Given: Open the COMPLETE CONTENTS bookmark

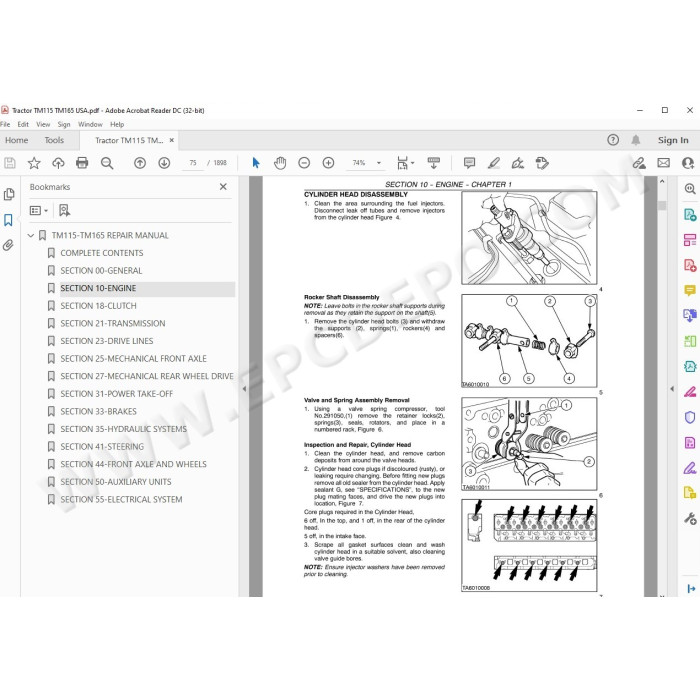Looking at the screenshot, I should point(102,253).
